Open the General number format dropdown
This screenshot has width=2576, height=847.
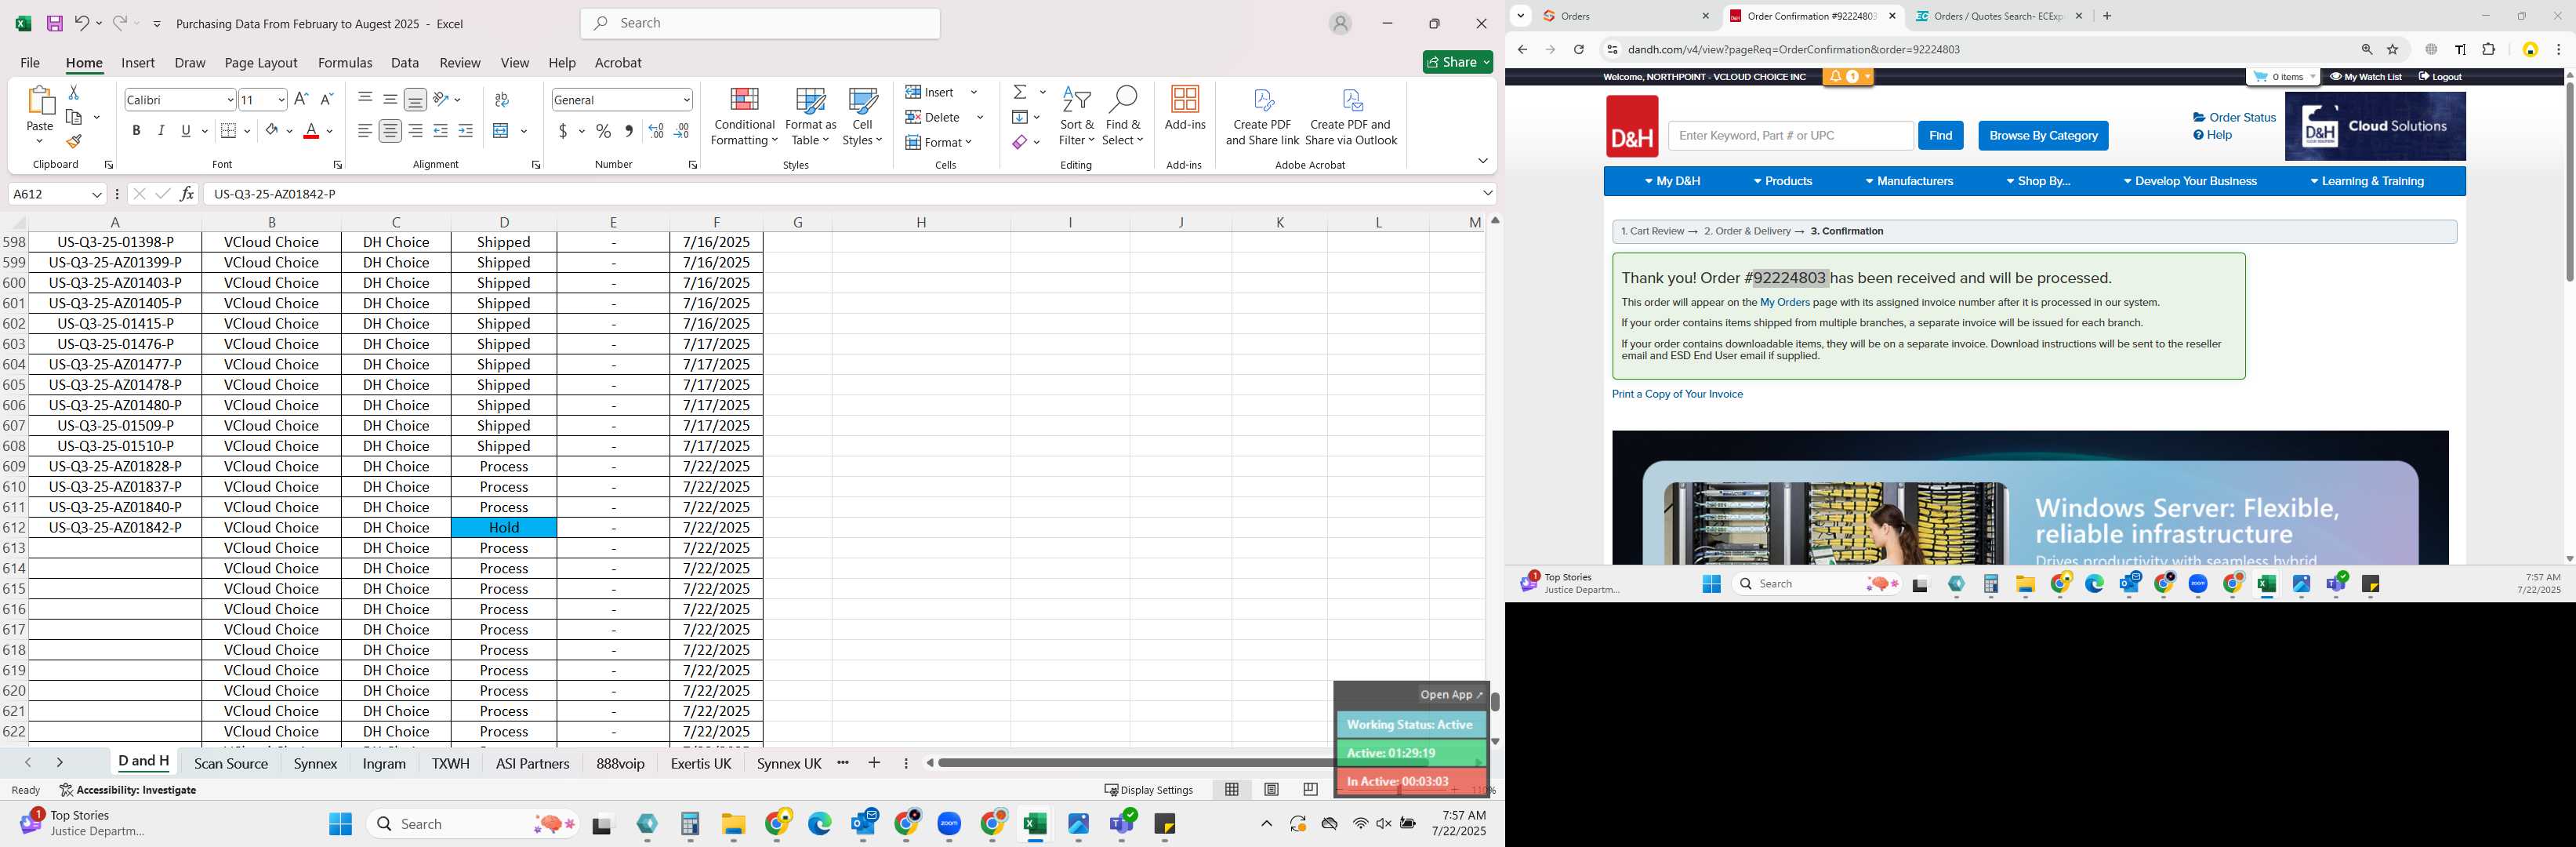686,100
